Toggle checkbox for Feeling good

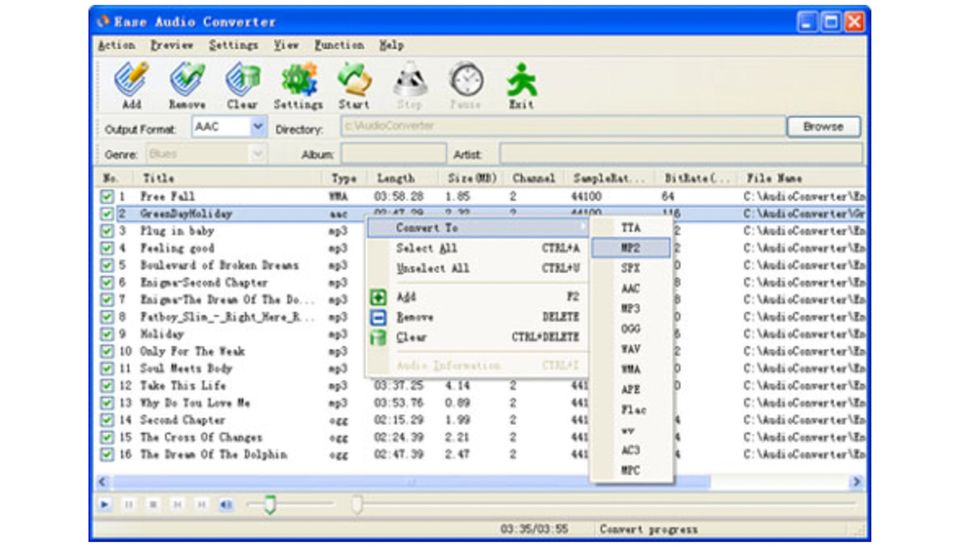pos(107,249)
